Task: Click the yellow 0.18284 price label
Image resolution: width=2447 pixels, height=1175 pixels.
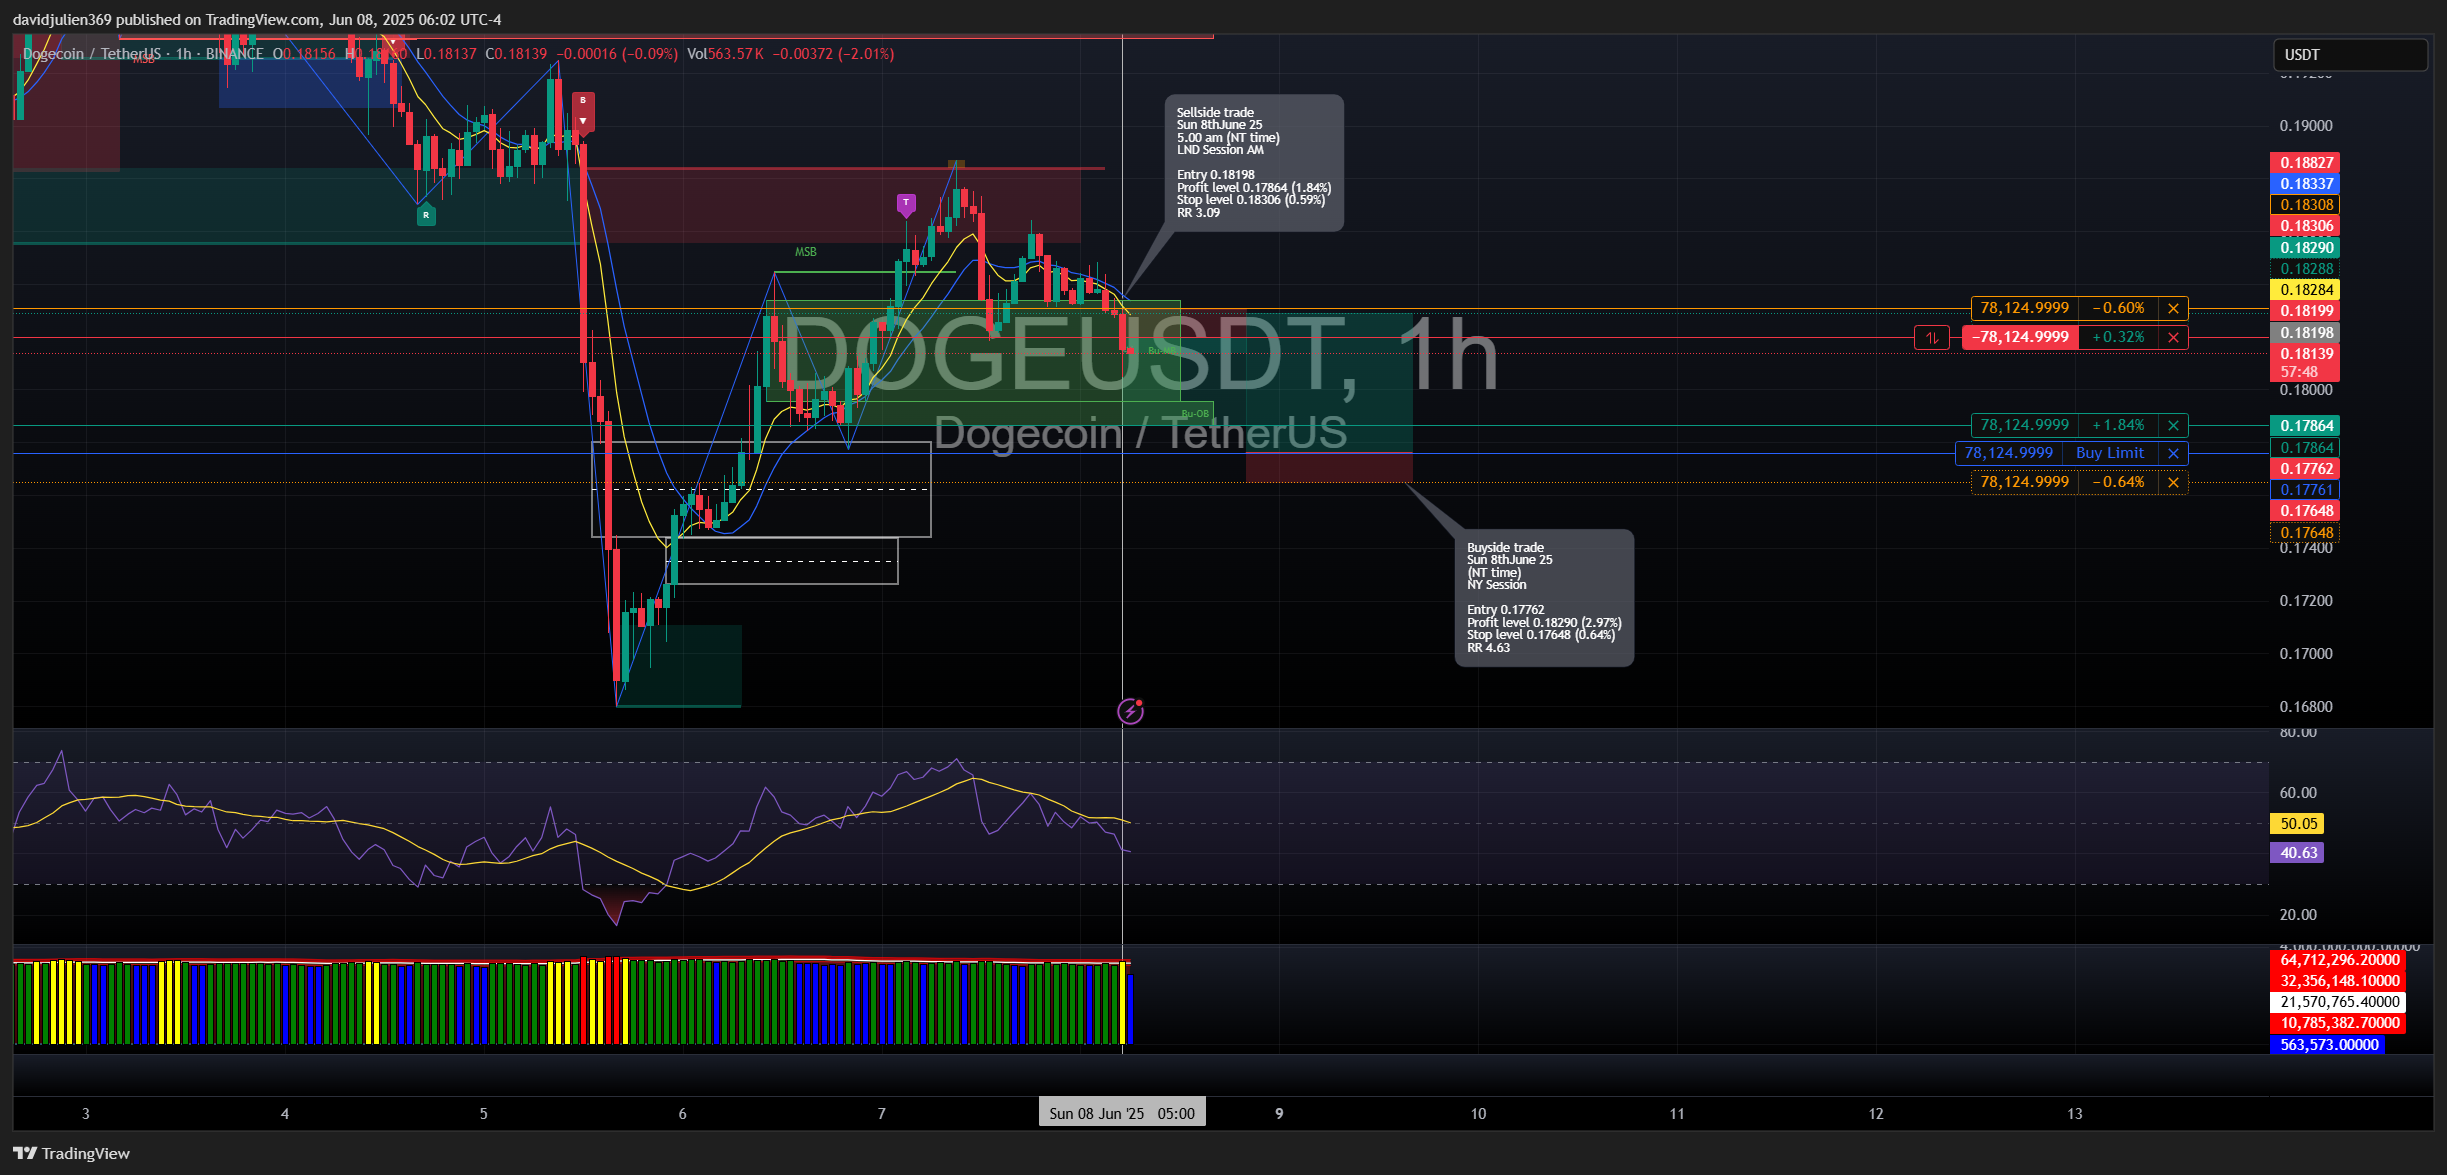Action: [x=2305, y=290]
